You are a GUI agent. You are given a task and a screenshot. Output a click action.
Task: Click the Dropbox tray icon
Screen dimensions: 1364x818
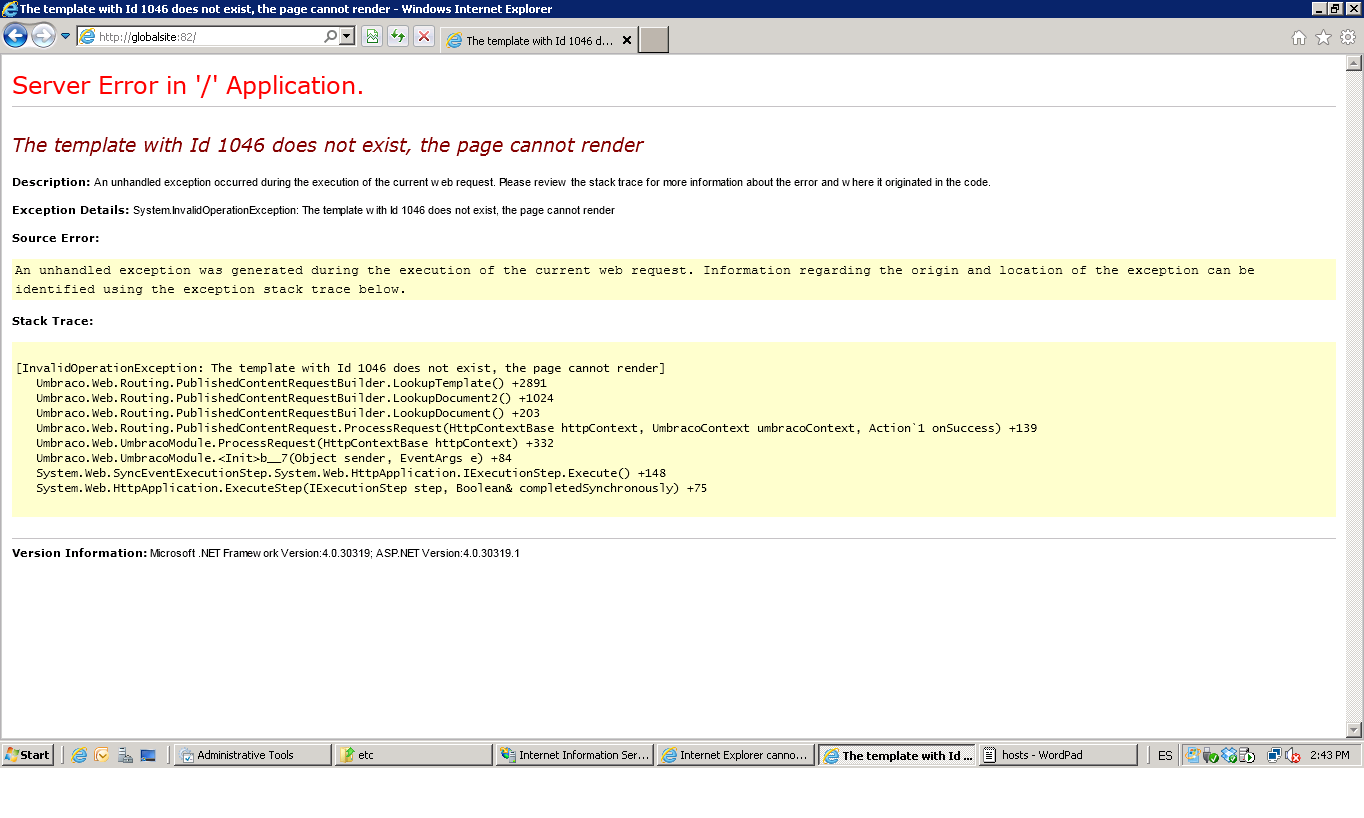1229,756
